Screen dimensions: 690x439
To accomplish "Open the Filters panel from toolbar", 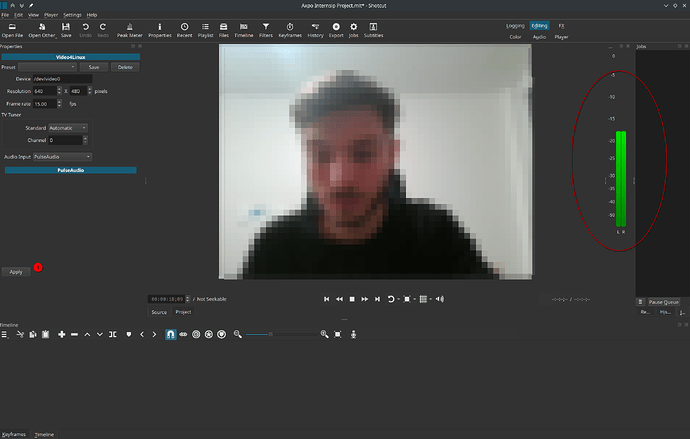I will click(266, 29).
